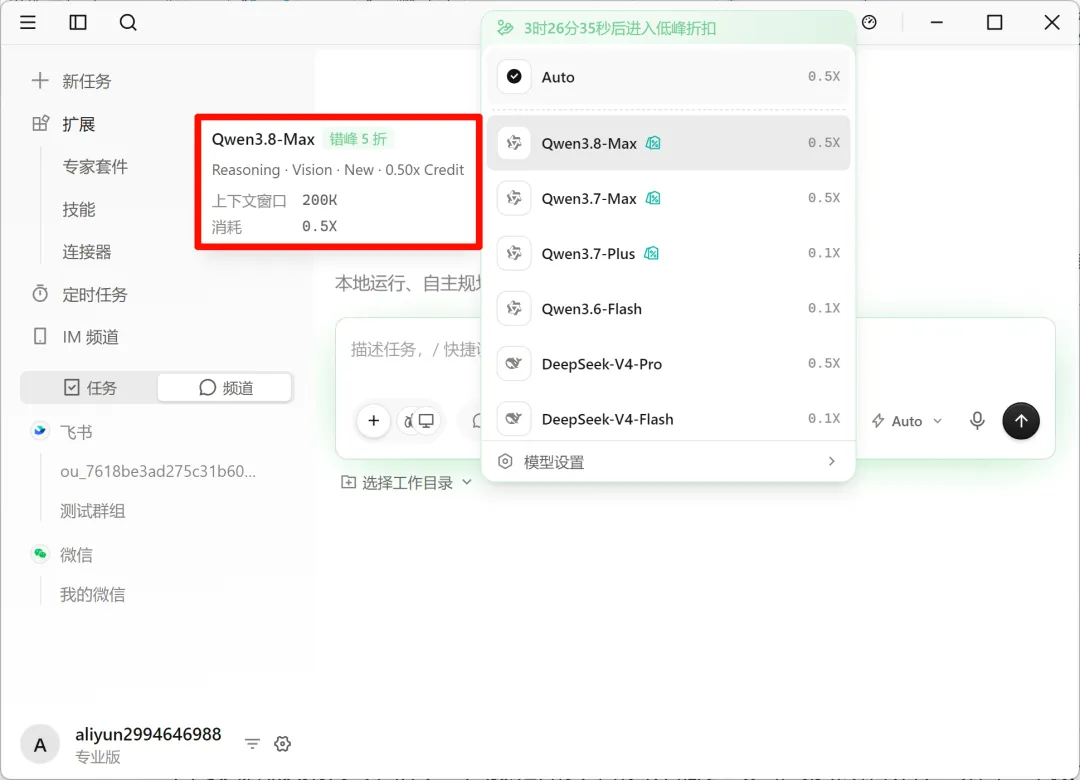Click the microphone voice input icon
The height and width of the screenshot is (780, 1080).
coord(977,421)
